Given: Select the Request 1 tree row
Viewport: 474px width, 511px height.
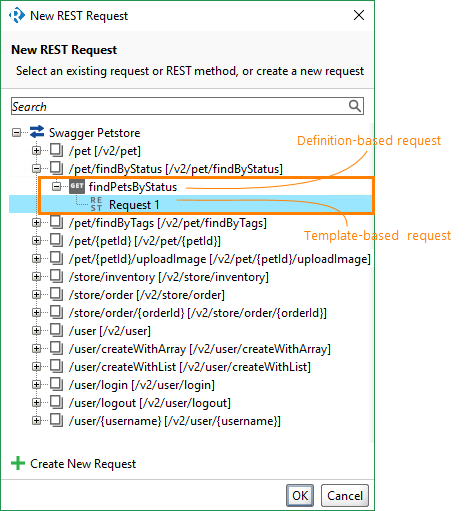Looking at the screenshot, I should pos(190,204).
